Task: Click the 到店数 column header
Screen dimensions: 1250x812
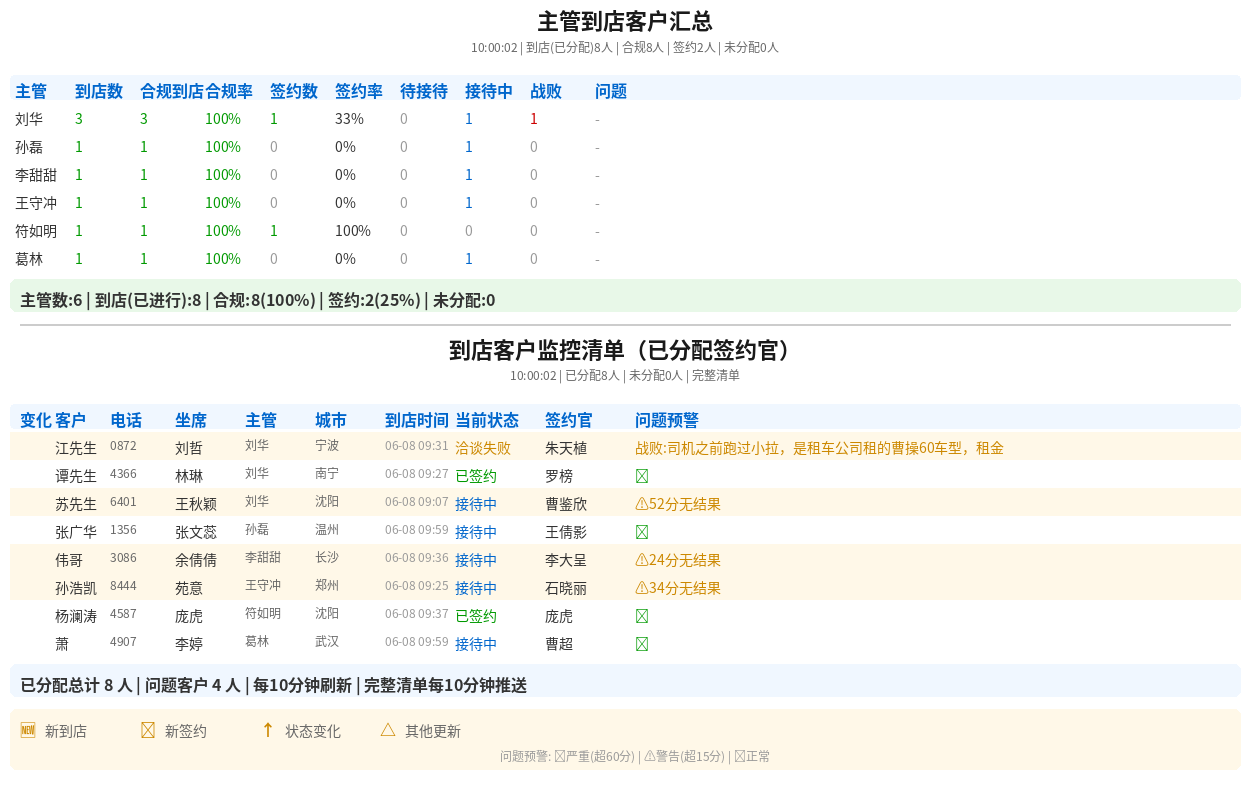Action: [99, 91]
